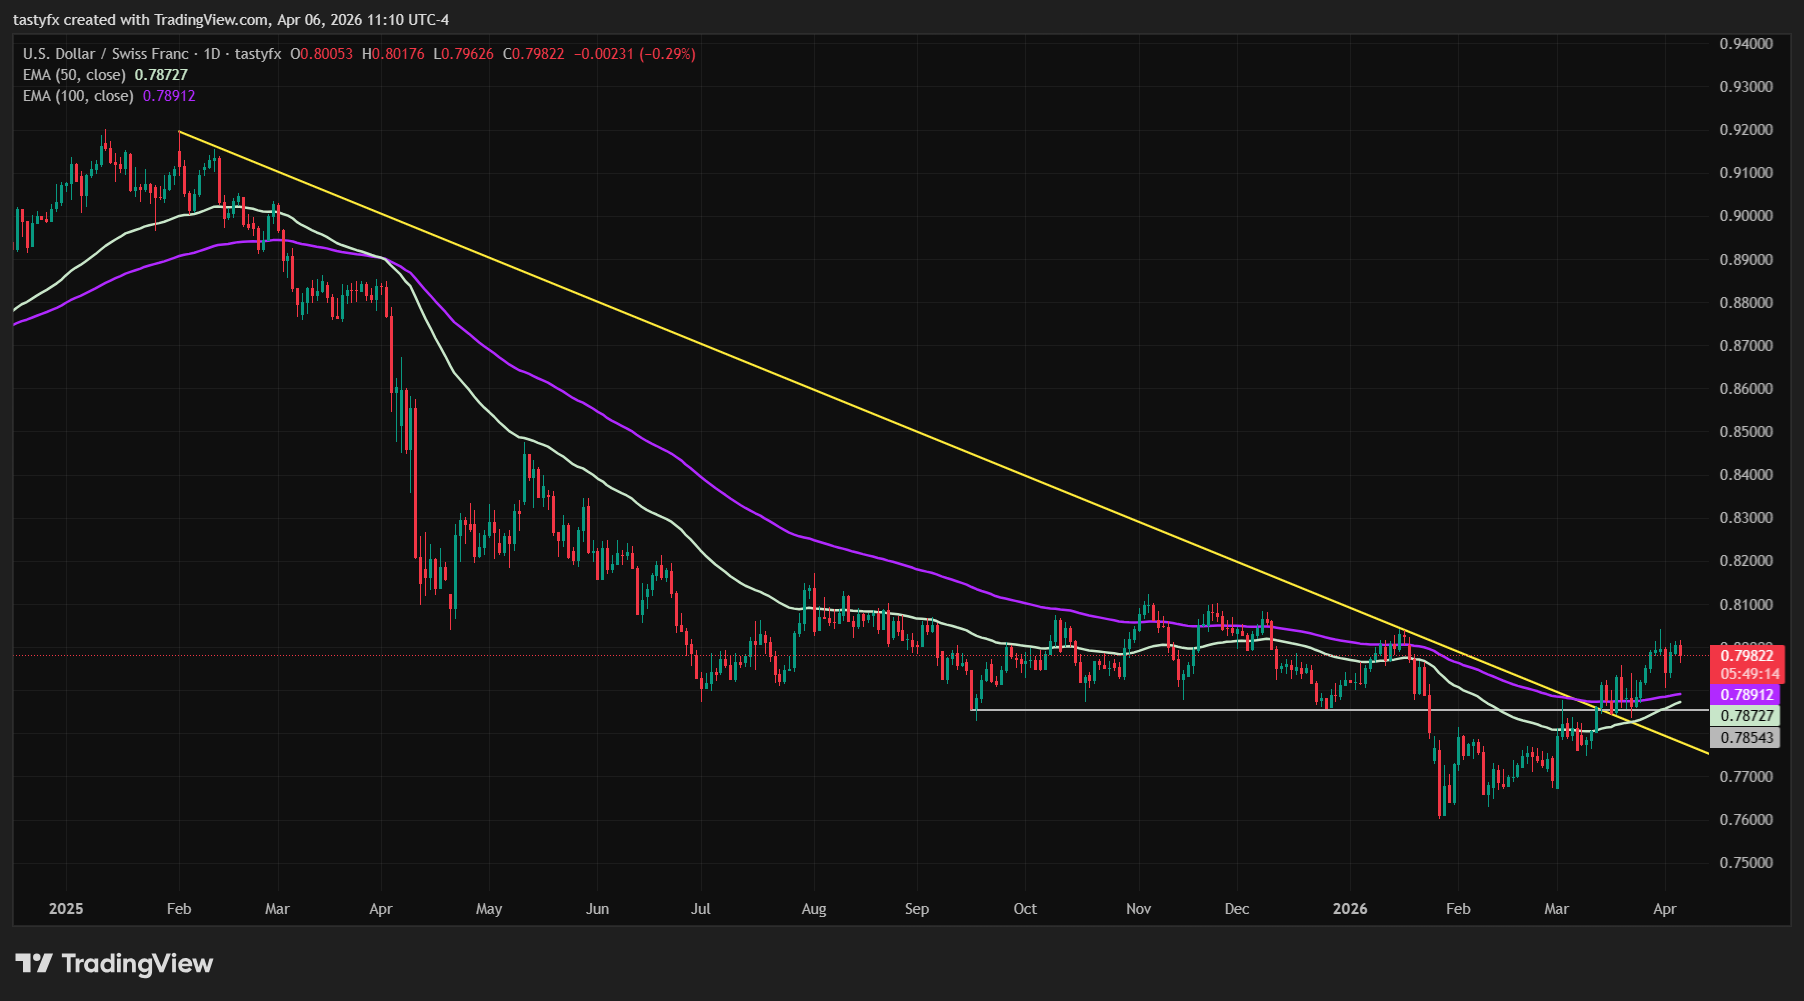This screenshot has height=1001, width=1804.
Task: Click the 2026 label on the time axis
Action: click(x=1351, y=910)
